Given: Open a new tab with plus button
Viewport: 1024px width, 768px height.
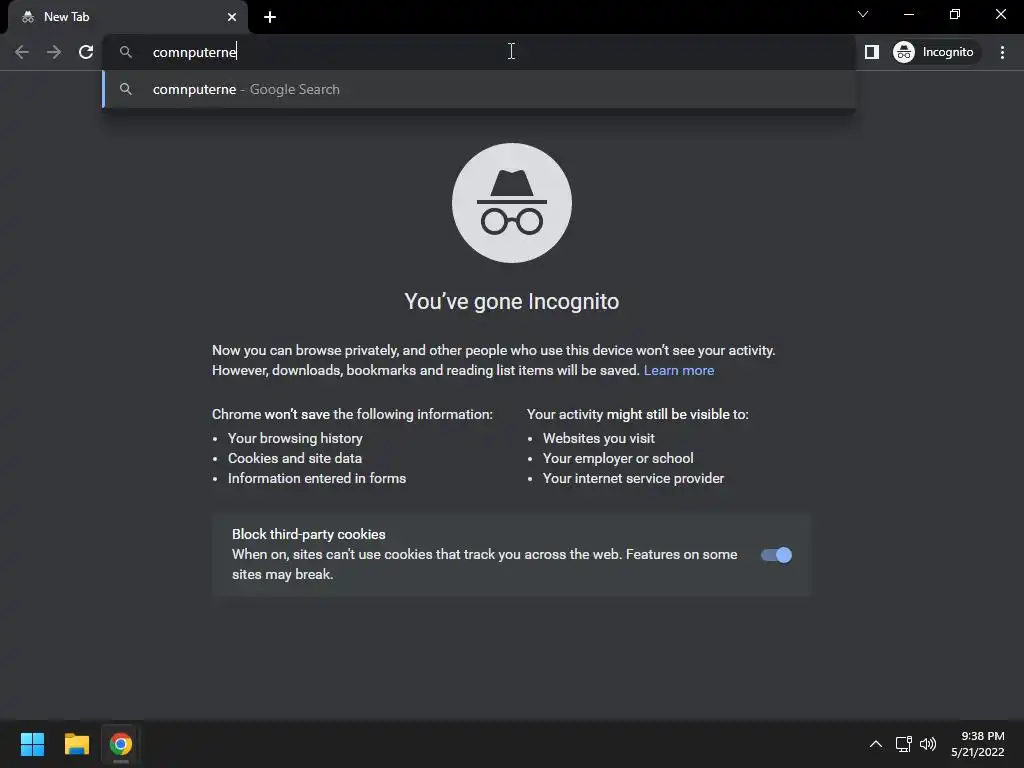Looking at the screenshot, I should [x=270, y=17].
